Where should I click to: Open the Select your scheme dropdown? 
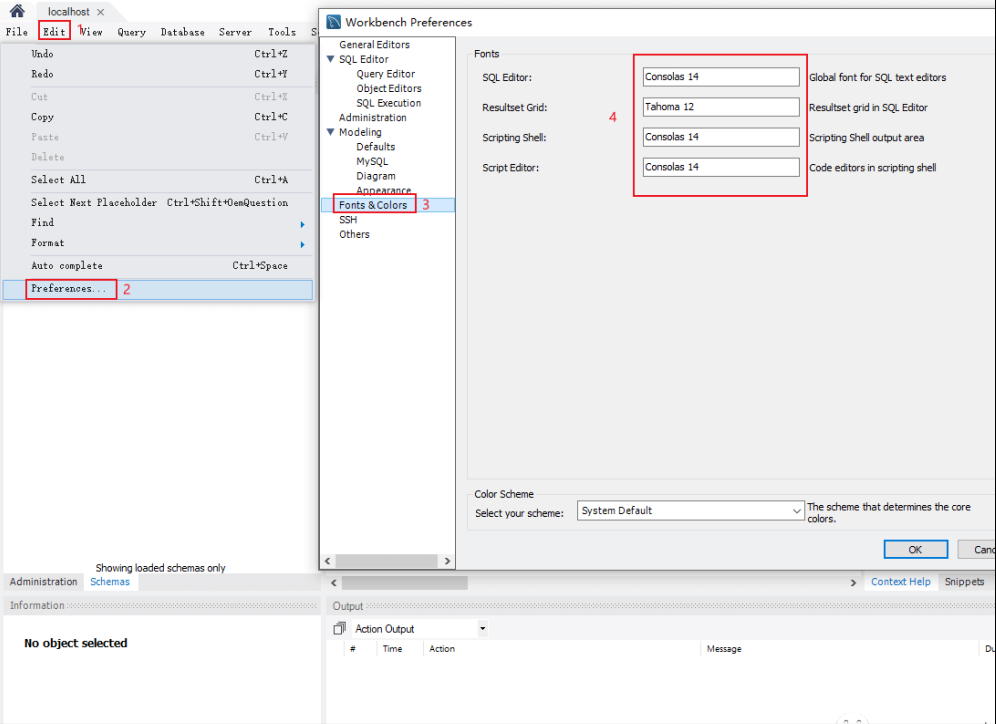click(690, 511)
